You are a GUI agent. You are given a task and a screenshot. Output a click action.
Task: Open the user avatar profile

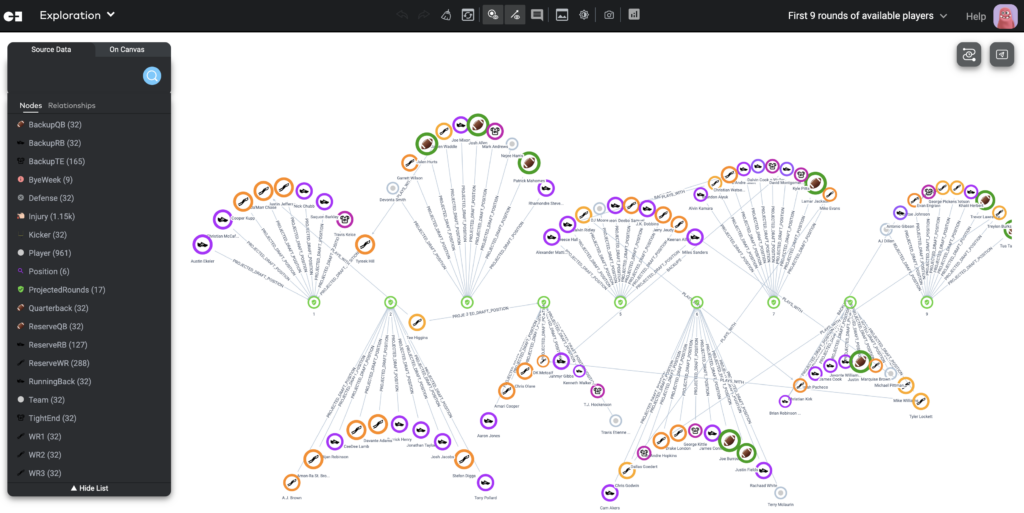coord(1005,16)
